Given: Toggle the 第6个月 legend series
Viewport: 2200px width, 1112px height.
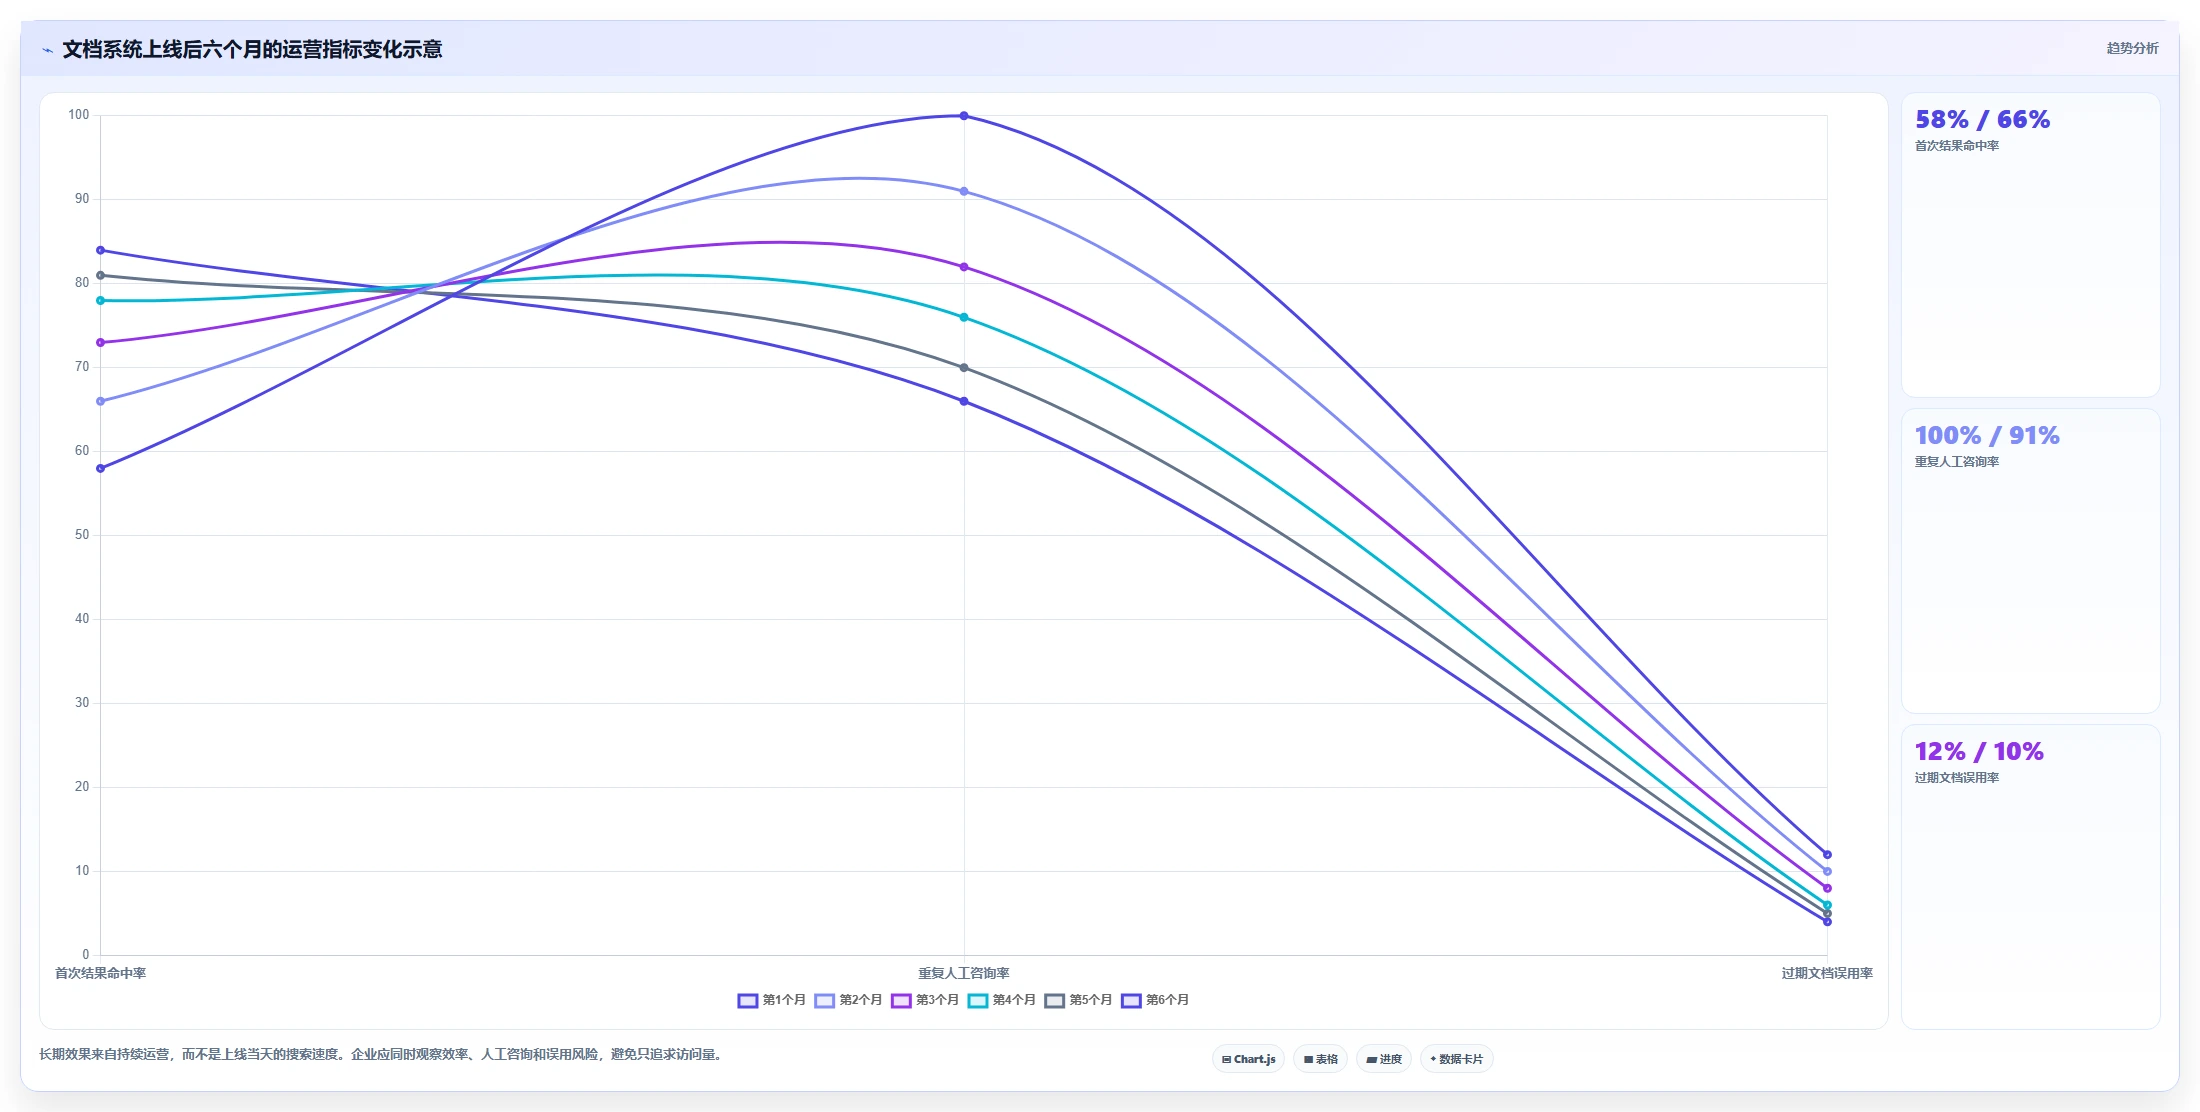Looking at the screenshot, I should pos(1155,1000).
